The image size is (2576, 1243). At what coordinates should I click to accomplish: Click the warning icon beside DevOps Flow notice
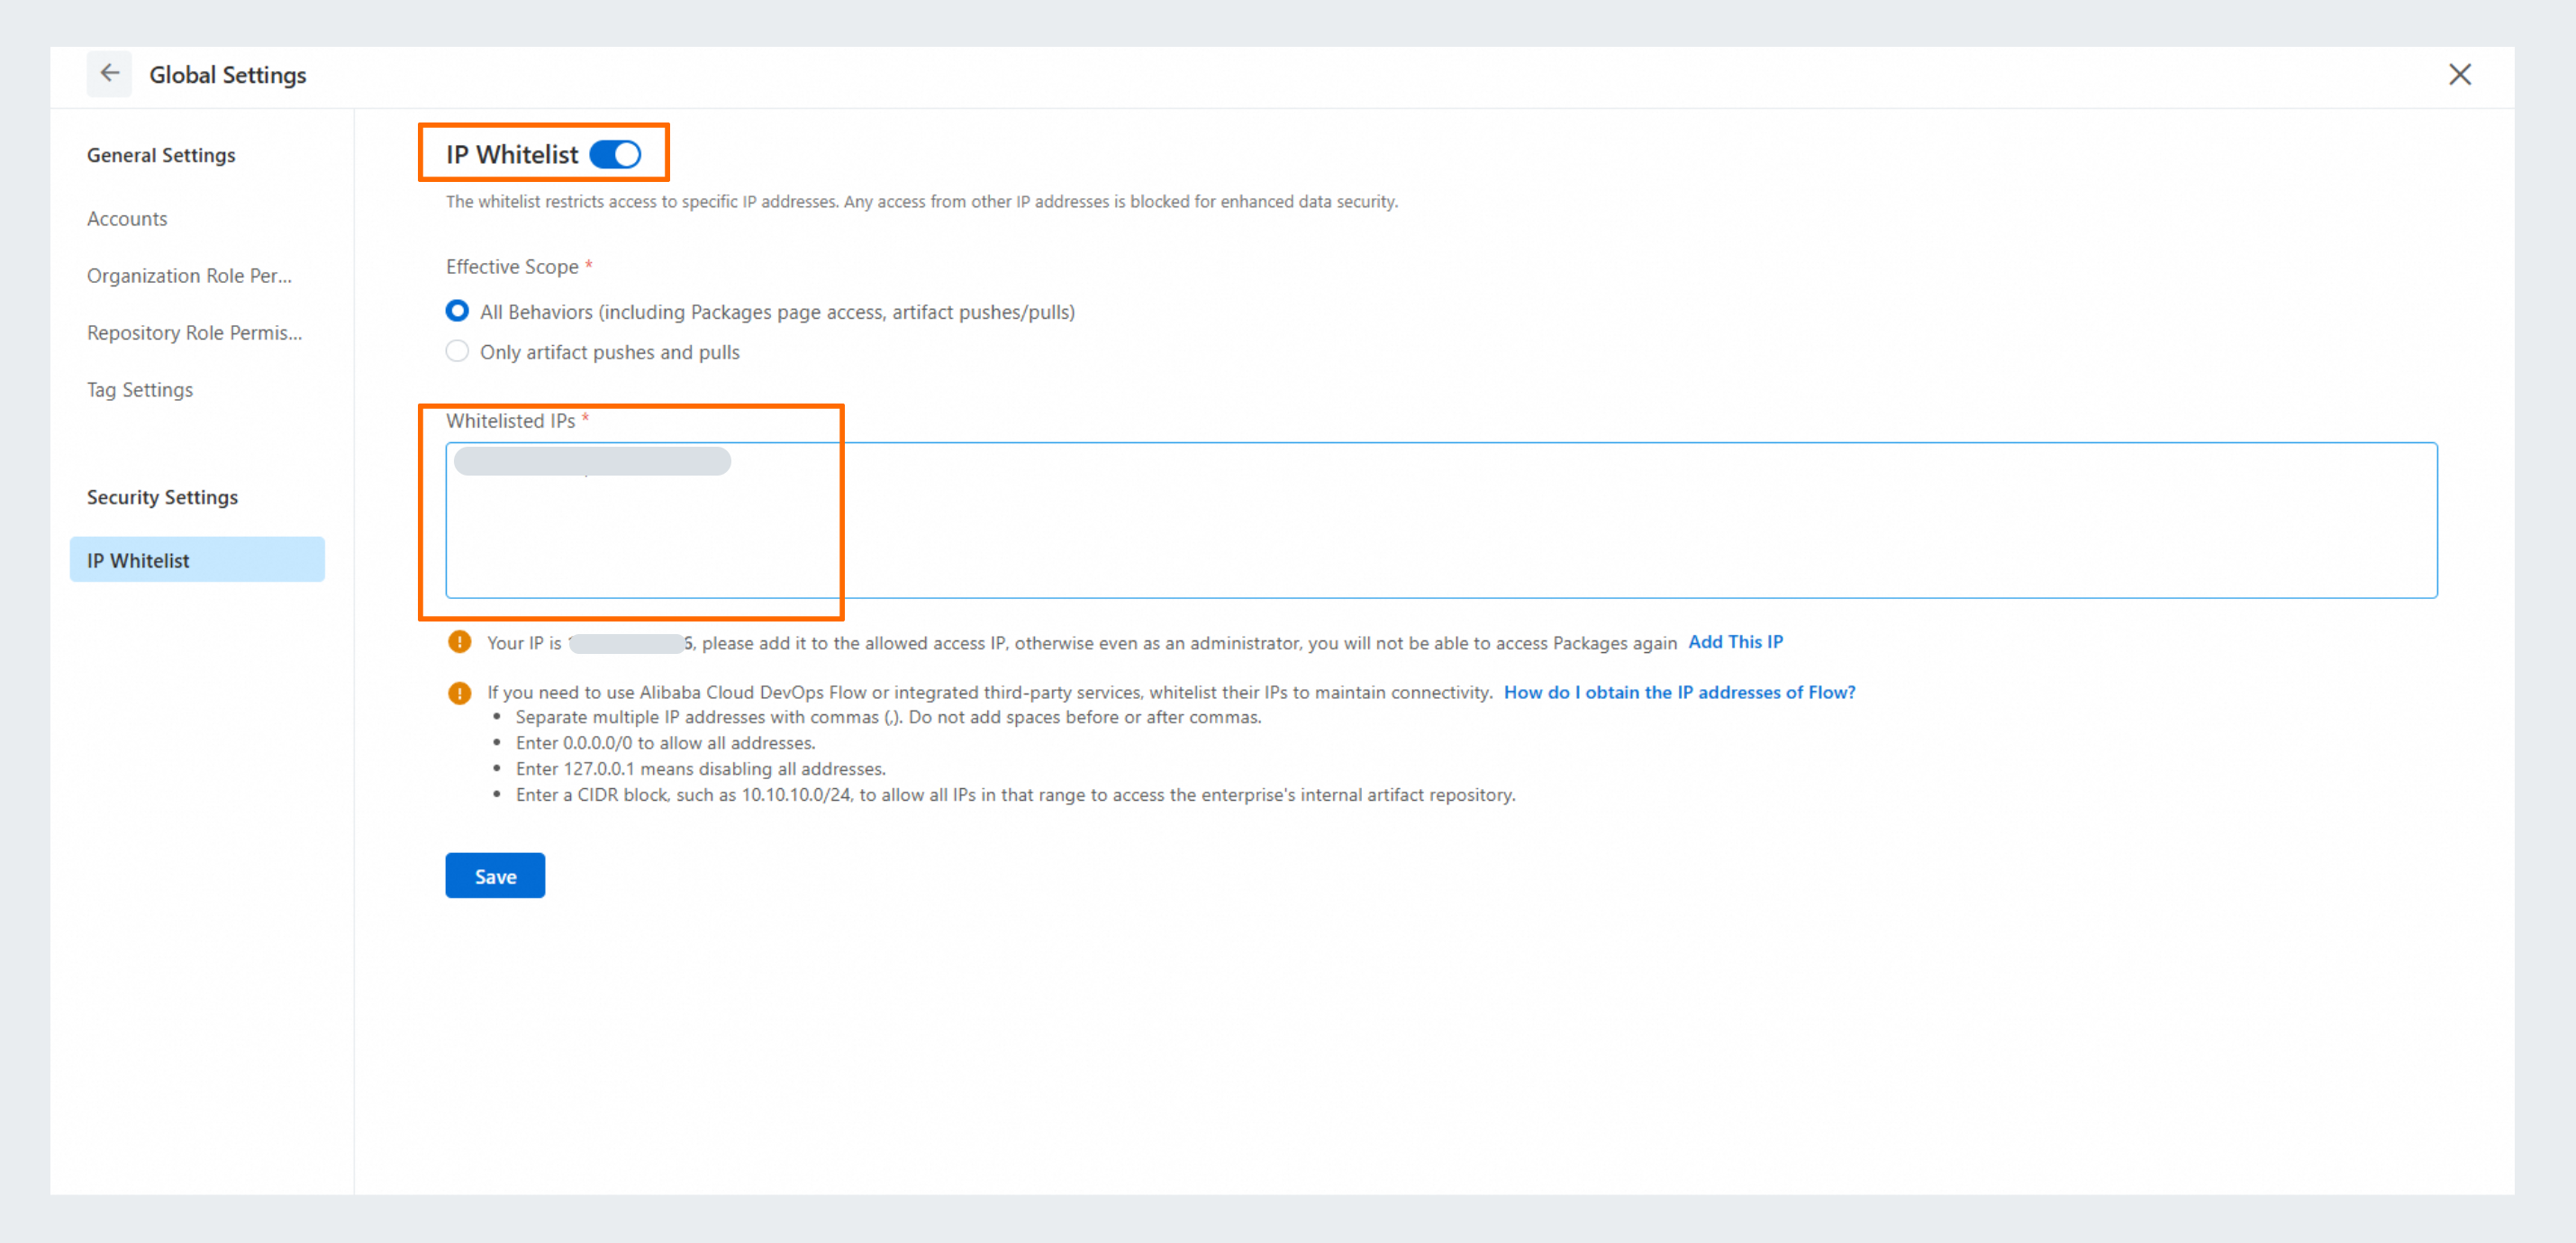(459, 692)
